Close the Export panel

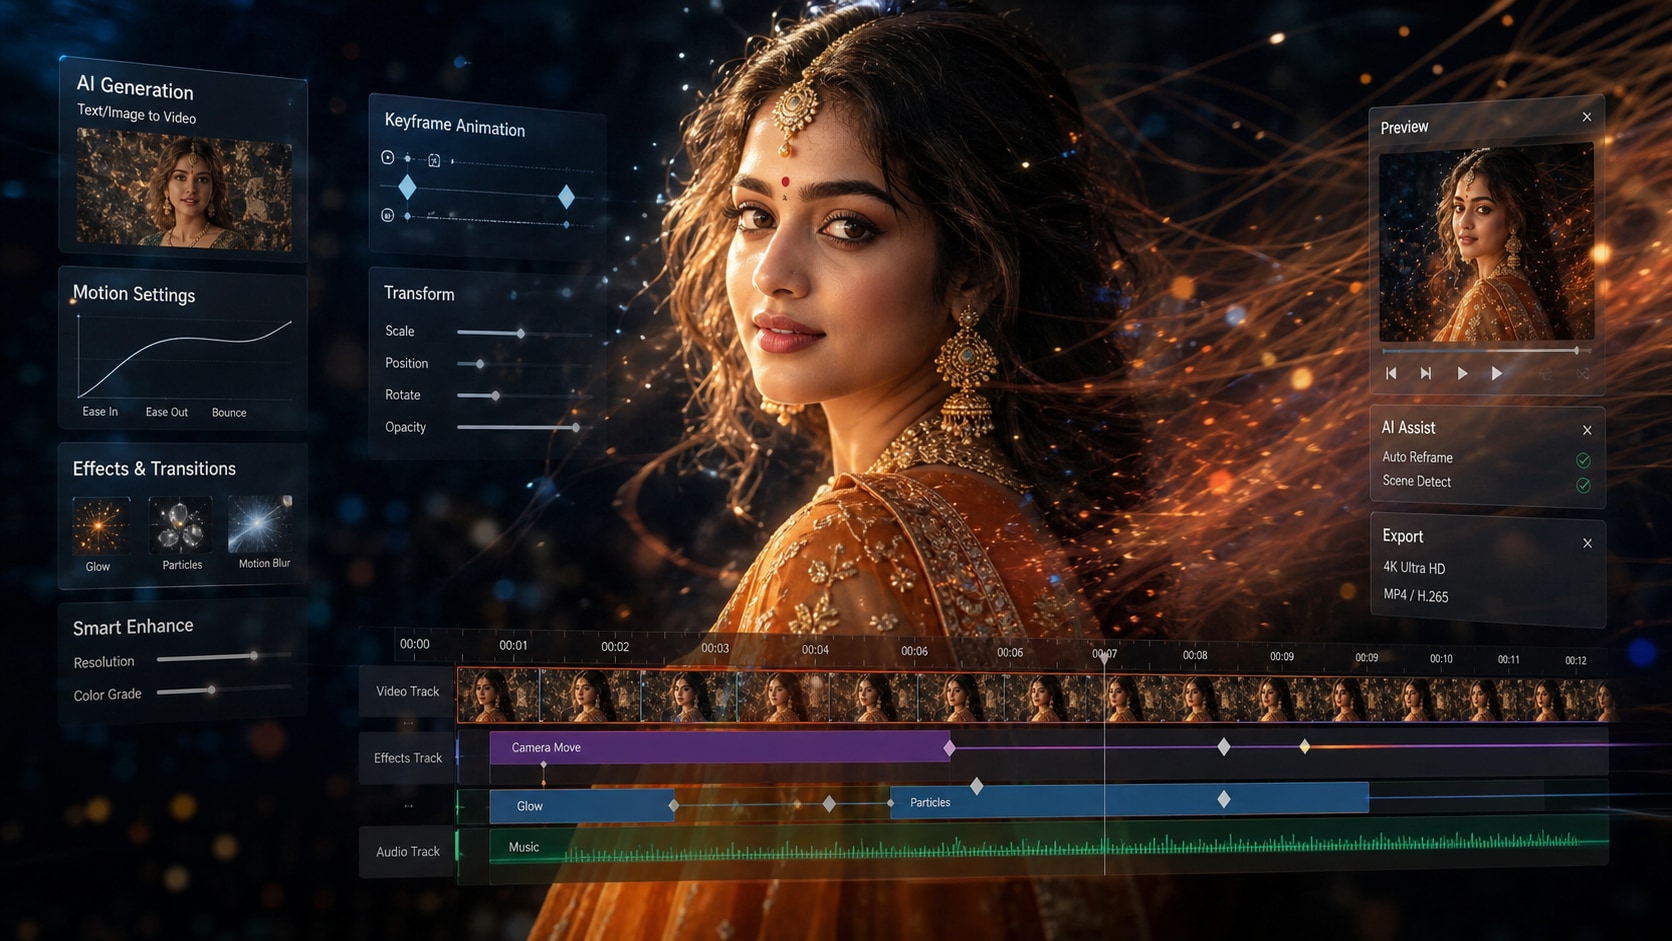click(x=1587, y=543)
